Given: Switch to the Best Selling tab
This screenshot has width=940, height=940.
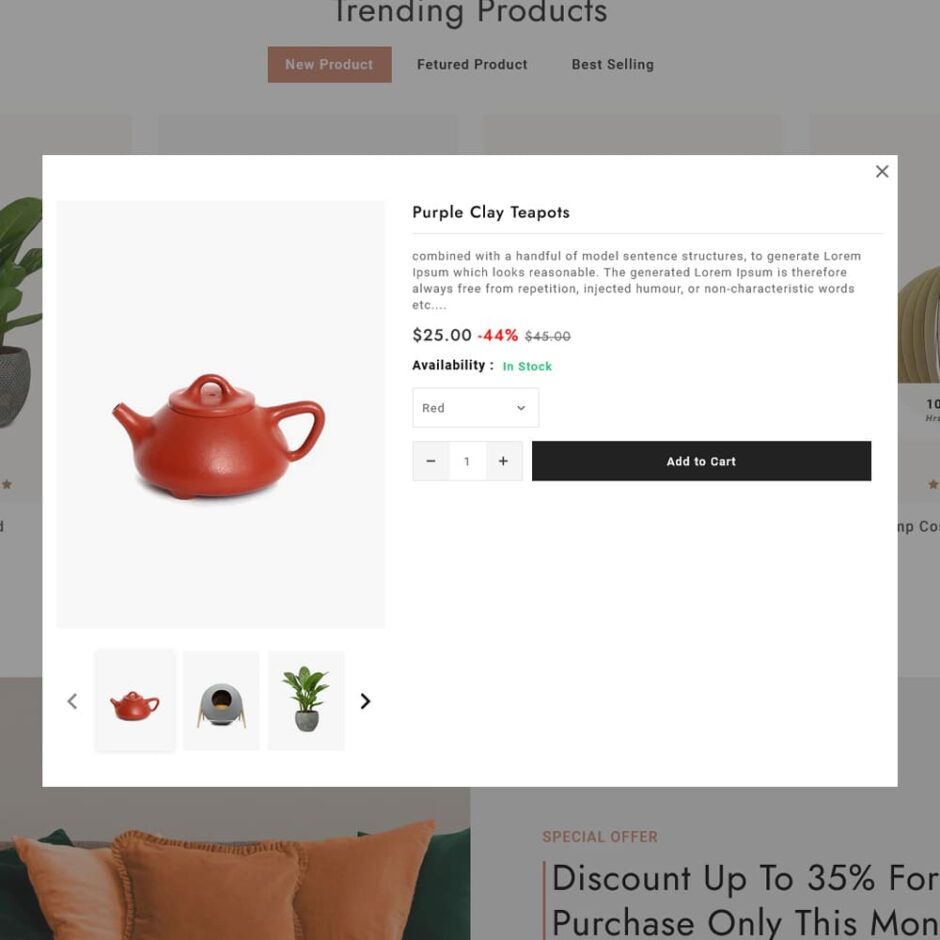Looking at the screenshot, I should point(613,64).
